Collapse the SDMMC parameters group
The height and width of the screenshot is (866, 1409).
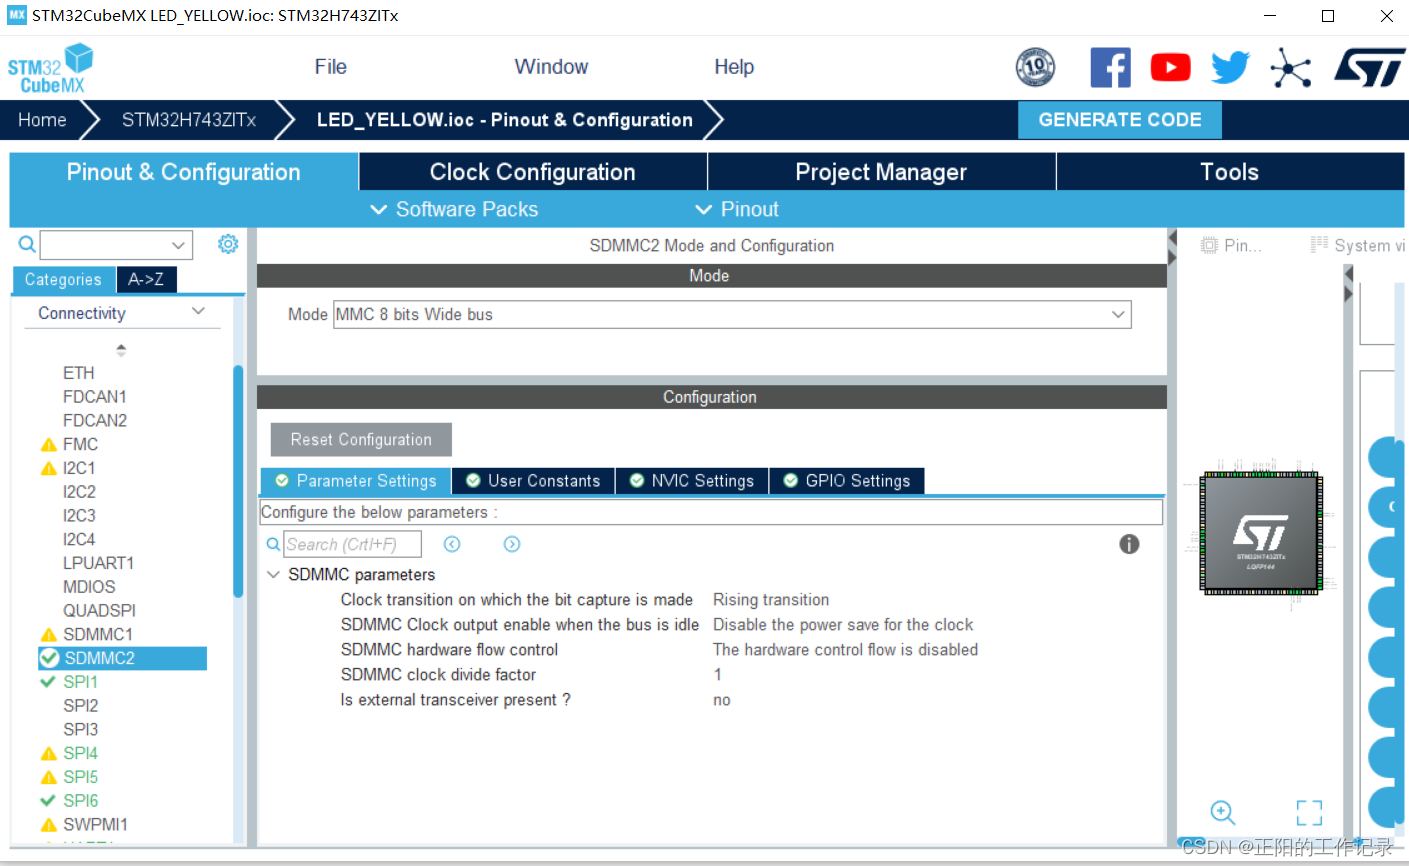(x=273, y=575)
